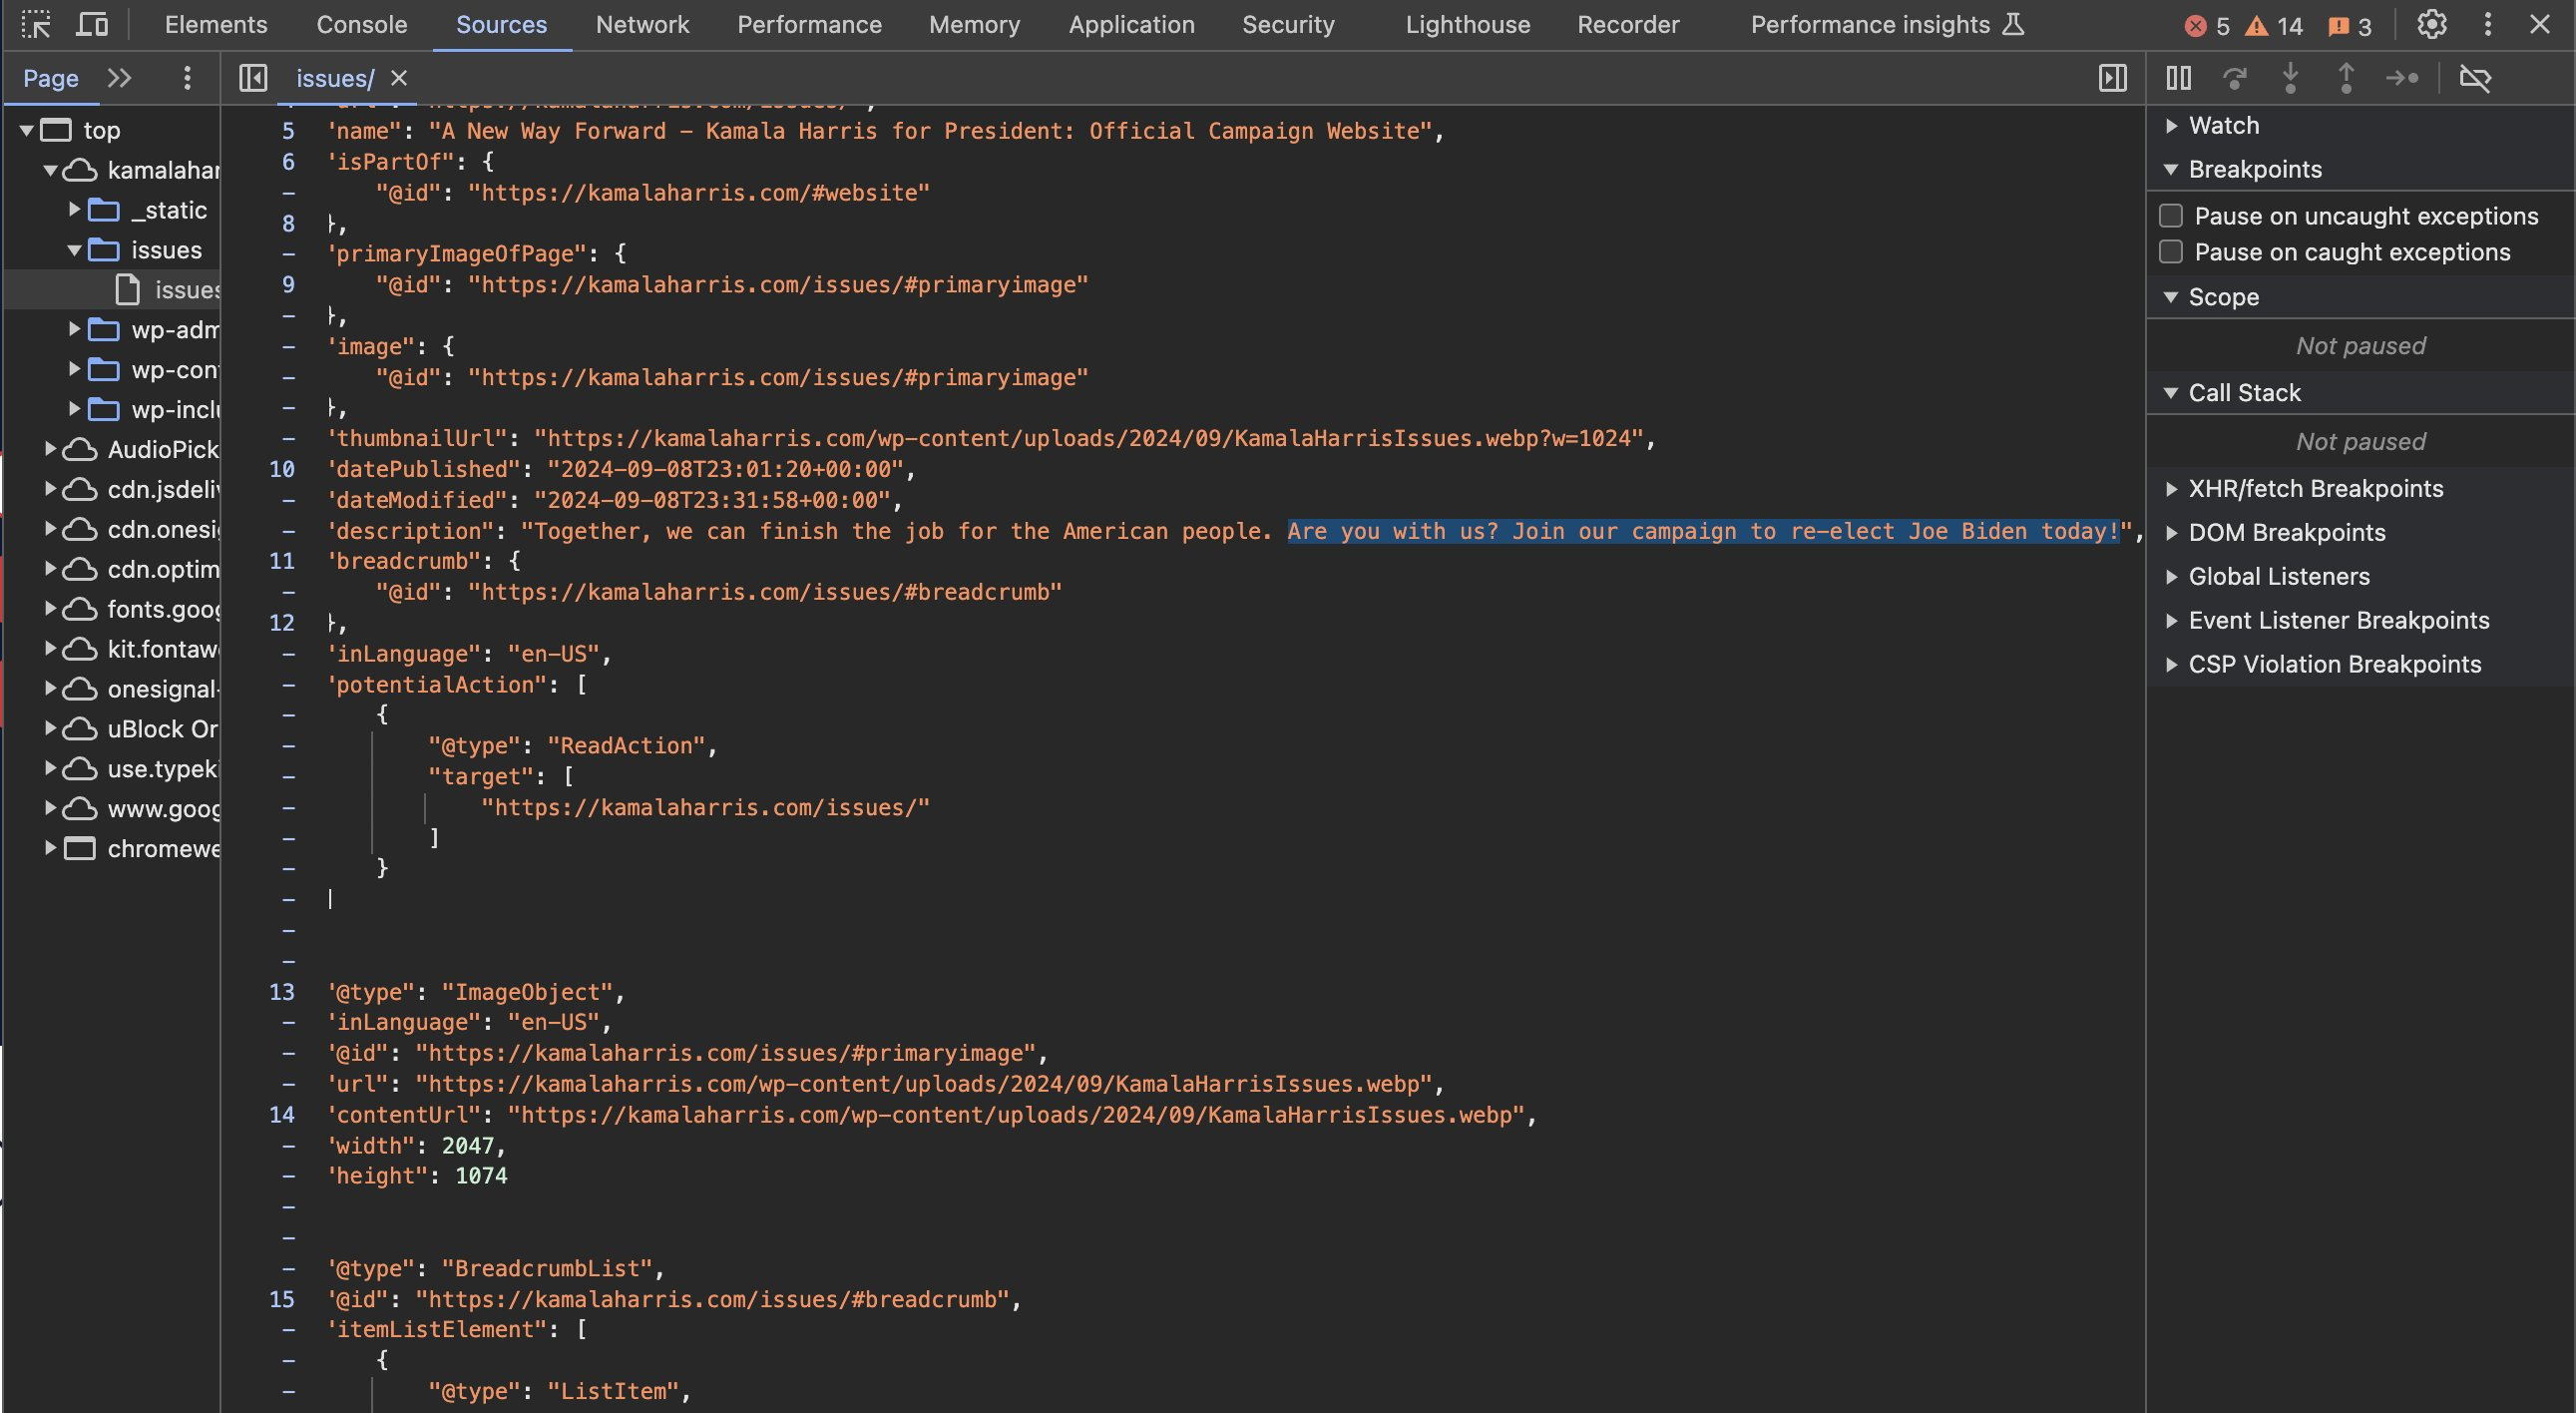Select the fonts.goog domain in tree
This screenshot has width=2576, height=1413.
164,609
